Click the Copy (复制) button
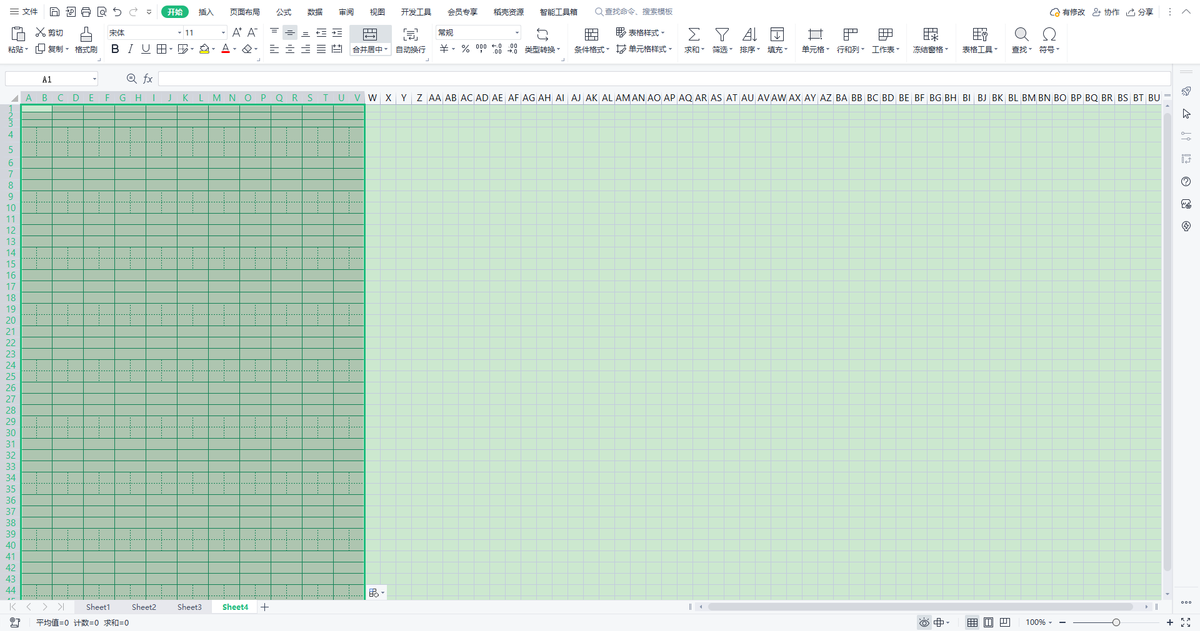 [48, 48]
